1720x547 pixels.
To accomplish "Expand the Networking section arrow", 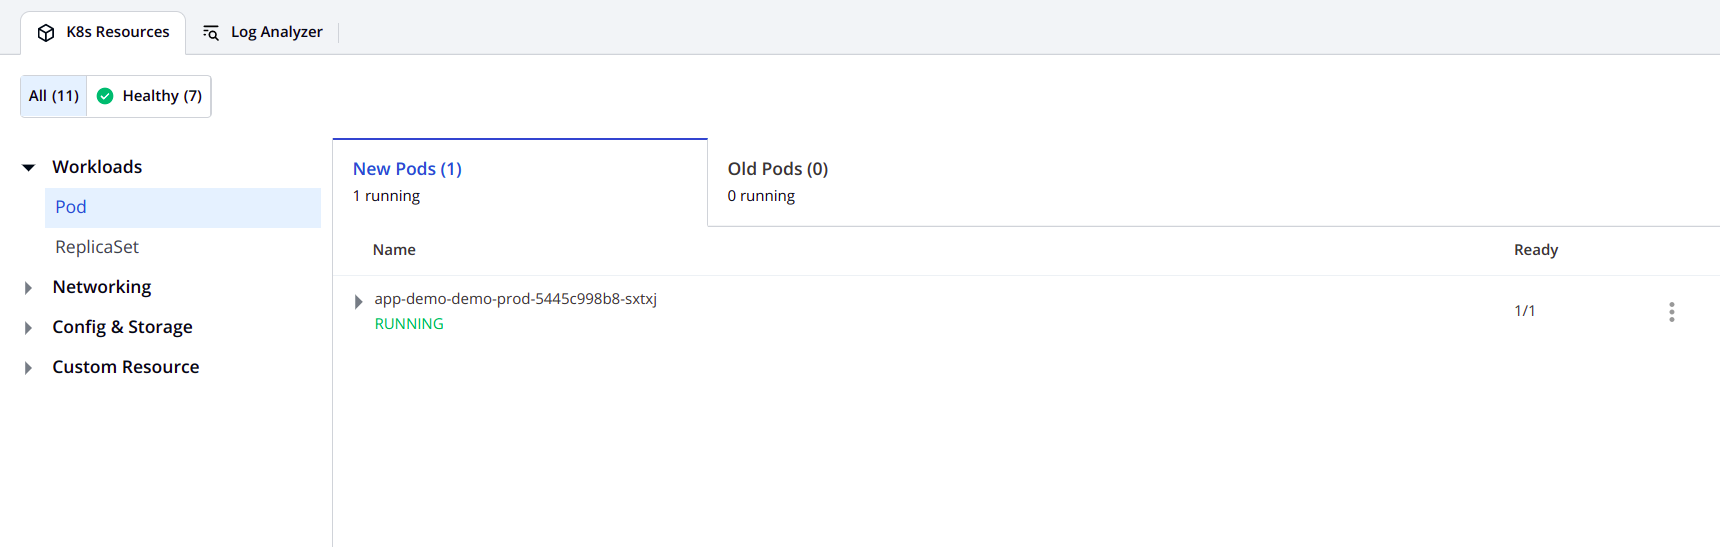I will click(x=28, y=288).
